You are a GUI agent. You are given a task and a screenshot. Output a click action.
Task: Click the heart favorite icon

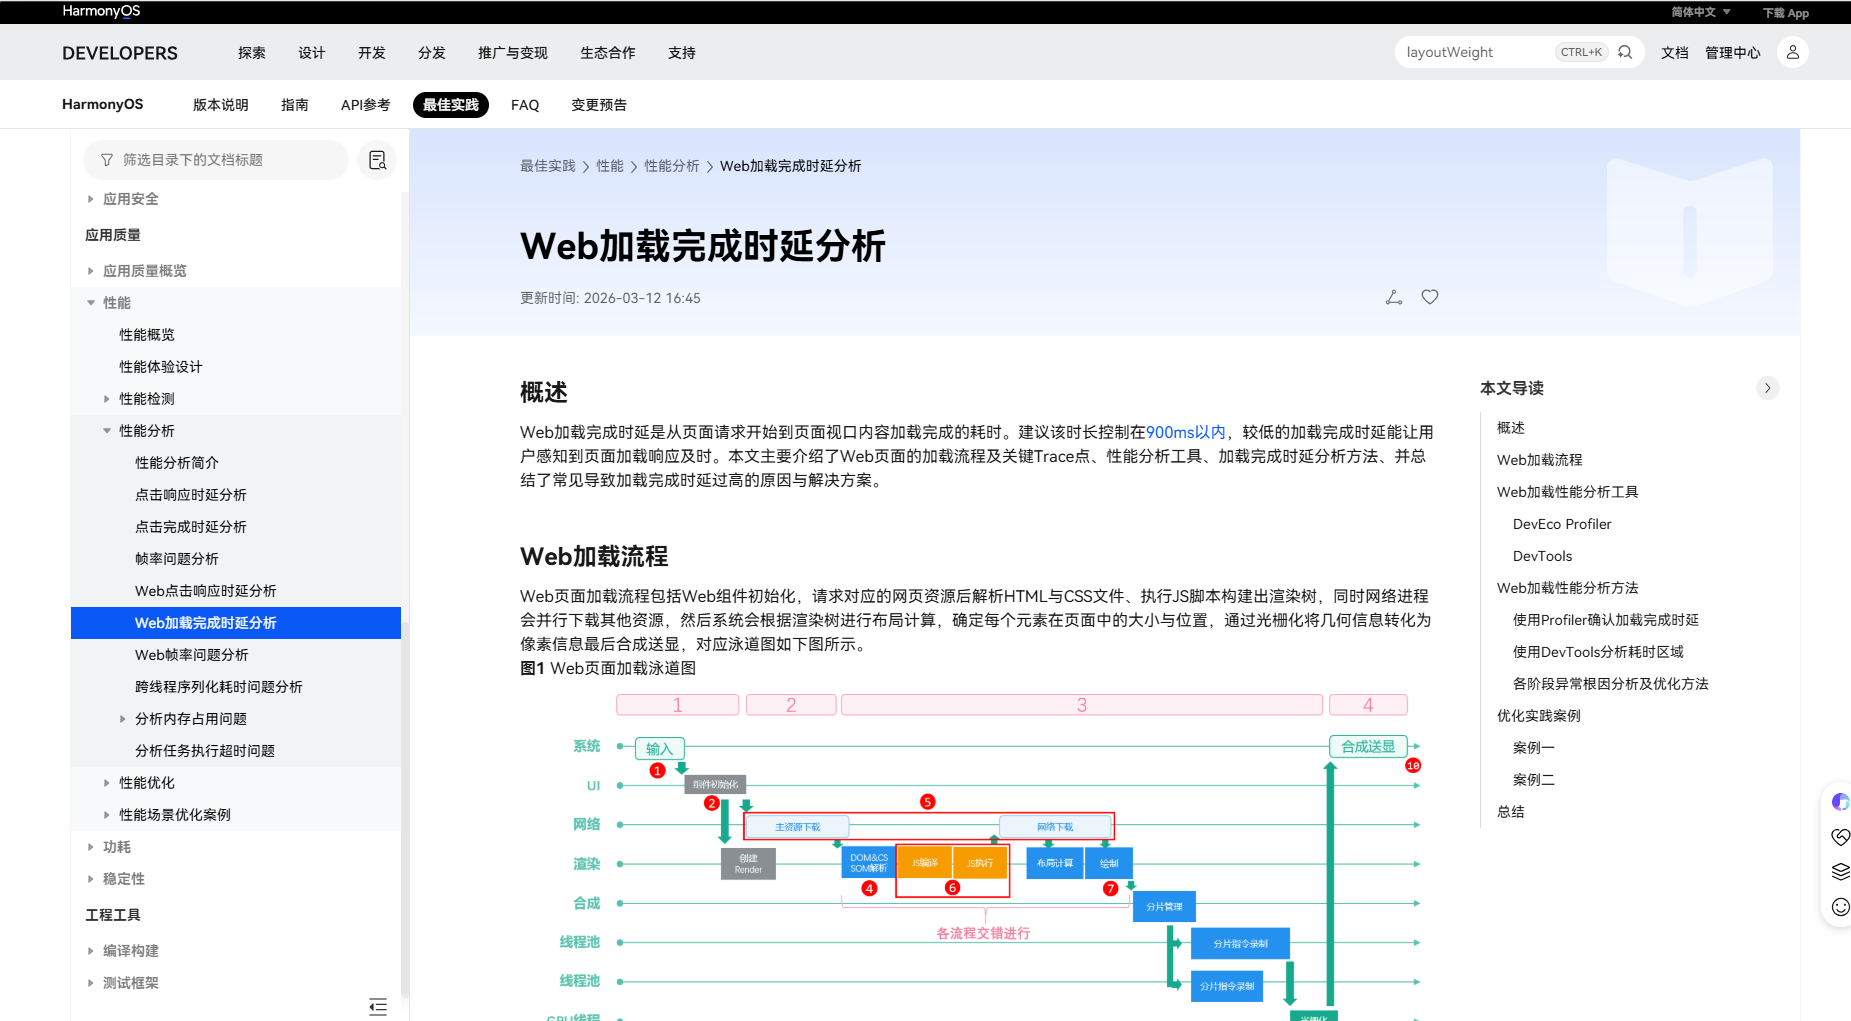point(1430,297)
